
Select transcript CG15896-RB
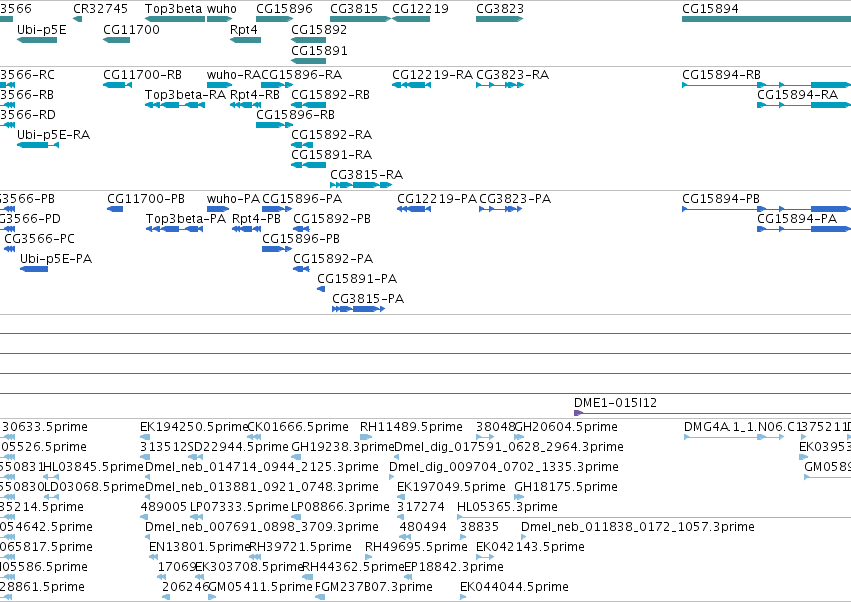click(275, 125)
